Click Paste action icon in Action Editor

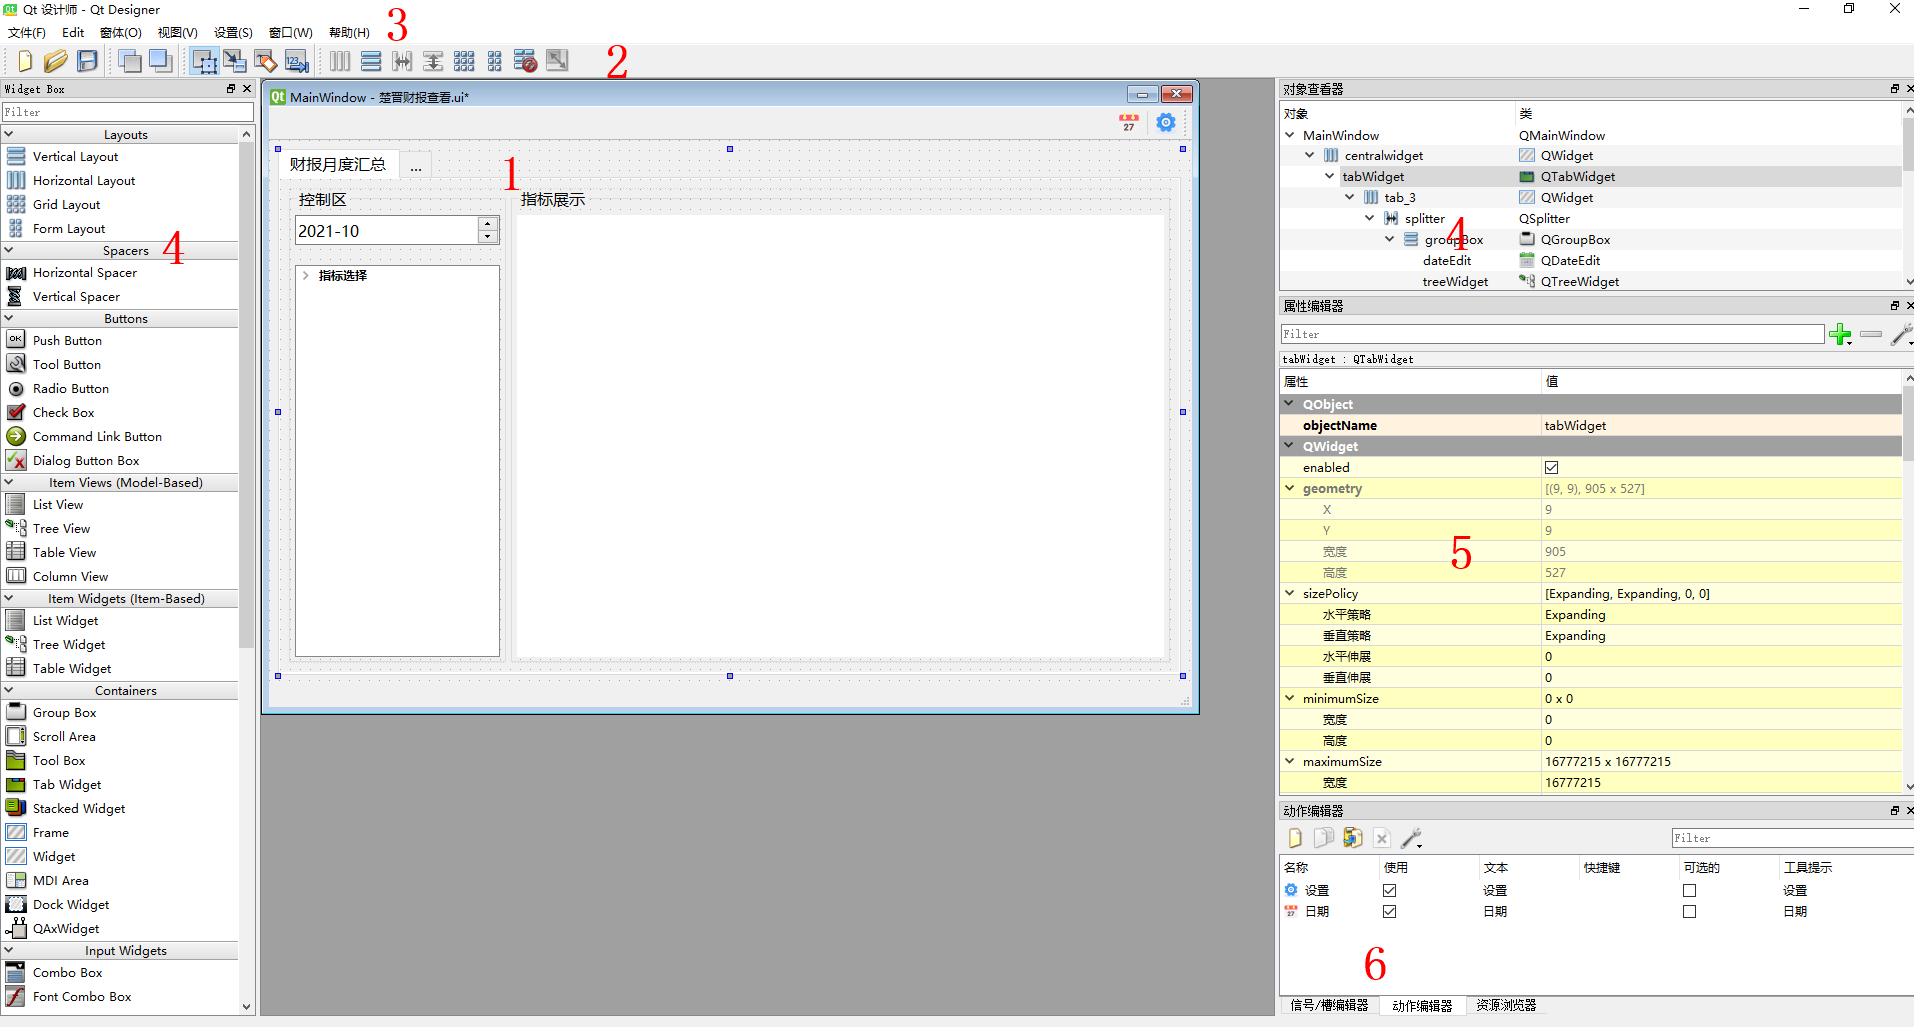pos(1353,838)
